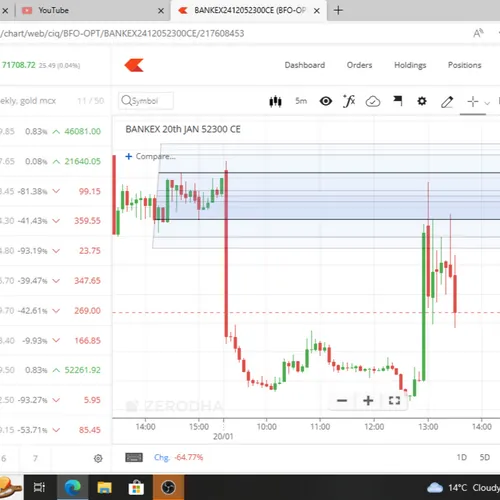Screen dimensions: 500x500
Task: Click the Symbol search field
Action: click(146, 101)
